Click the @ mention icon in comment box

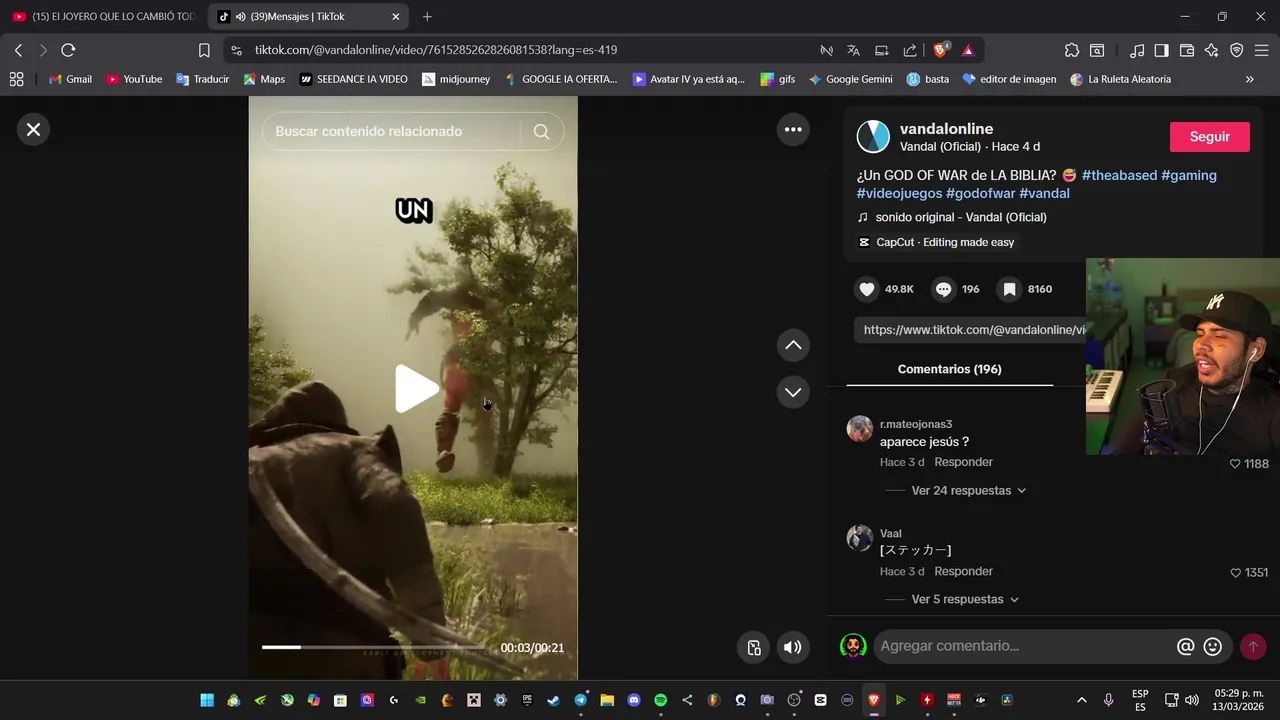1186,647
